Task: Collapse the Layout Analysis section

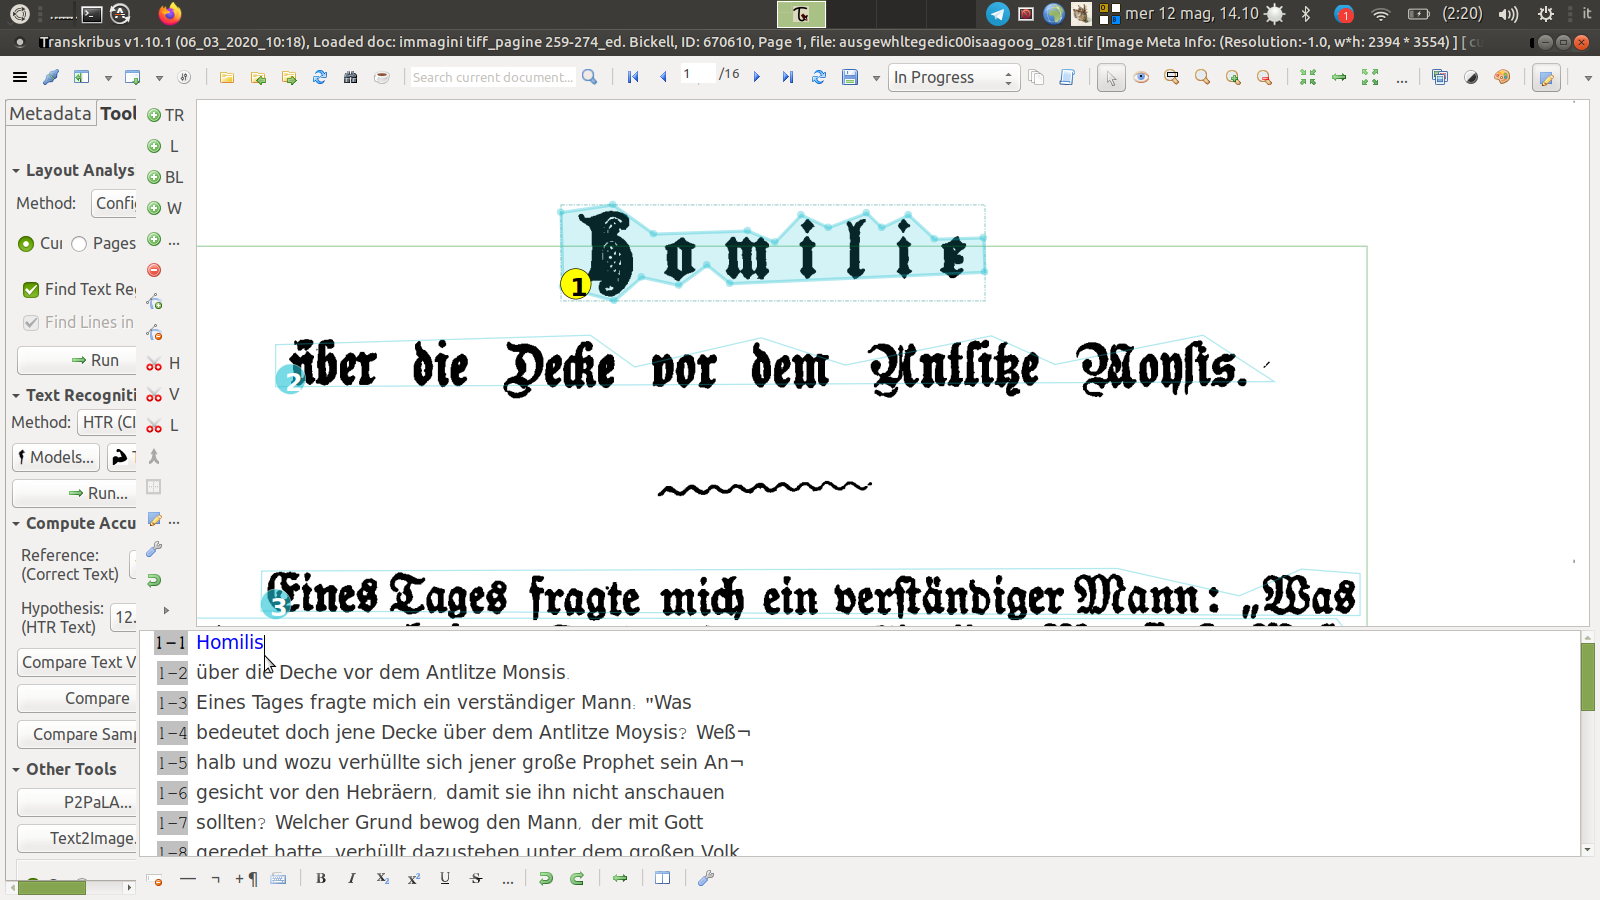Action: click(16, 171)
